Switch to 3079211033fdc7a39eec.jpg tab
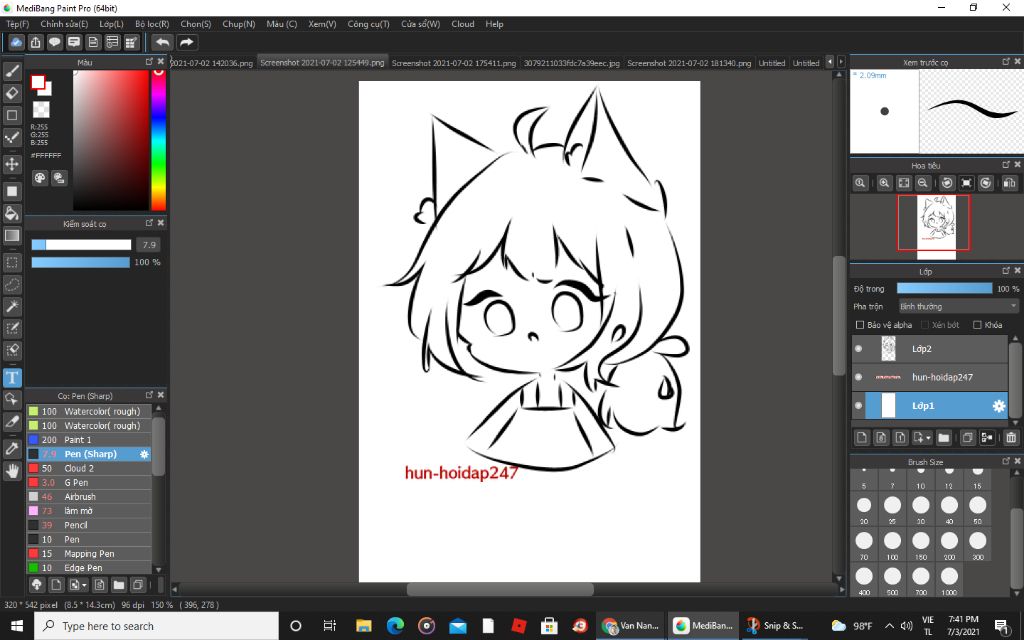 coord(571,63)
